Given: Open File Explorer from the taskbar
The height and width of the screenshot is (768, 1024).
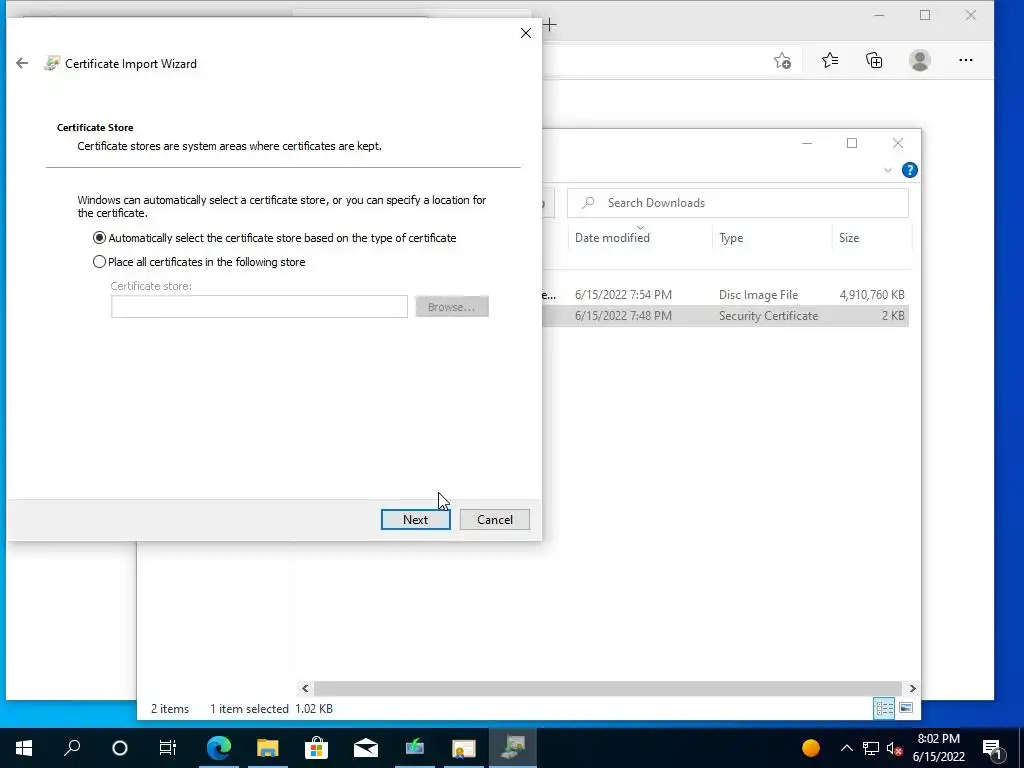Looking at the screenshot, I should coord(268,748).
